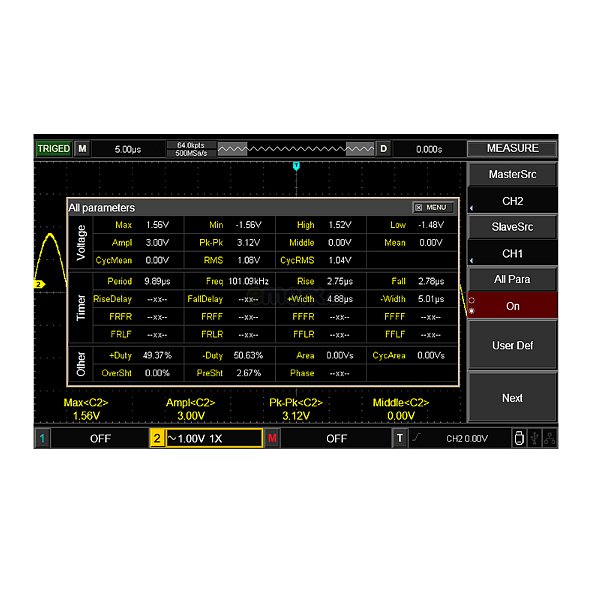Toggle channel 1 indicator
590x590 pixels.
tap(42, 438)
